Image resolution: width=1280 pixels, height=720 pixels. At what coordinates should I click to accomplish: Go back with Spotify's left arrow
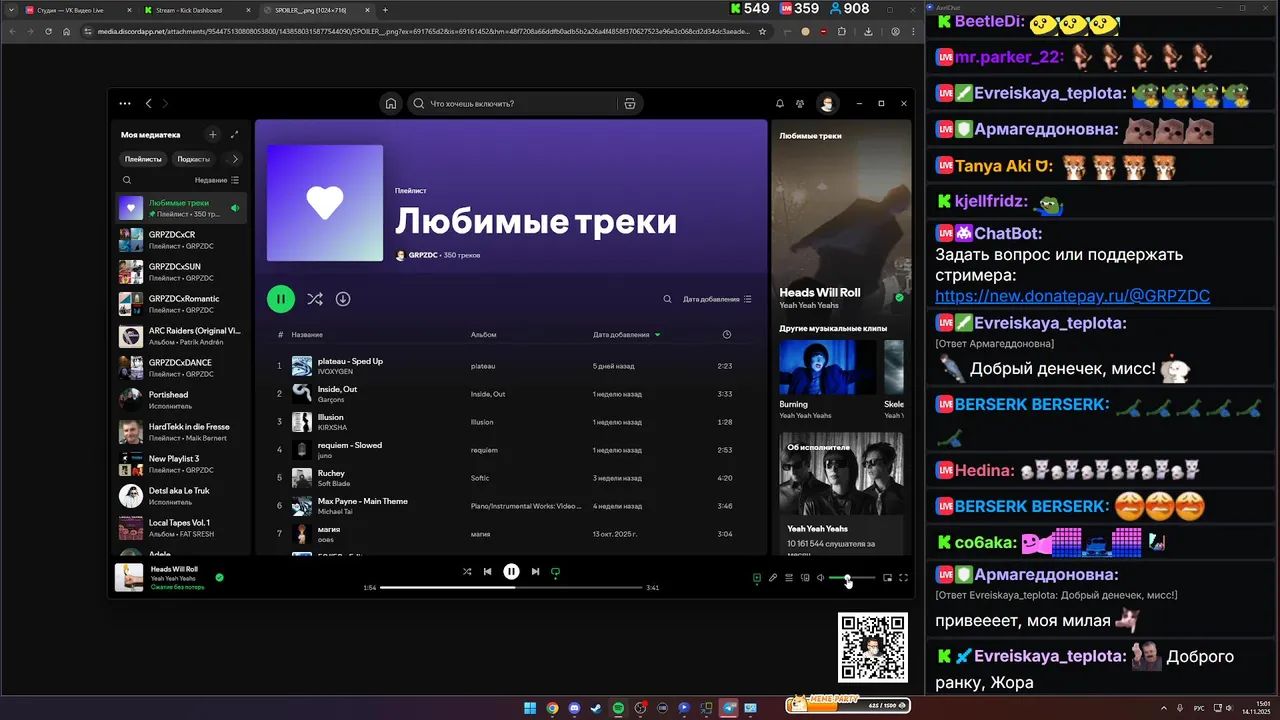pyautogui.click(x=149, y=103)
